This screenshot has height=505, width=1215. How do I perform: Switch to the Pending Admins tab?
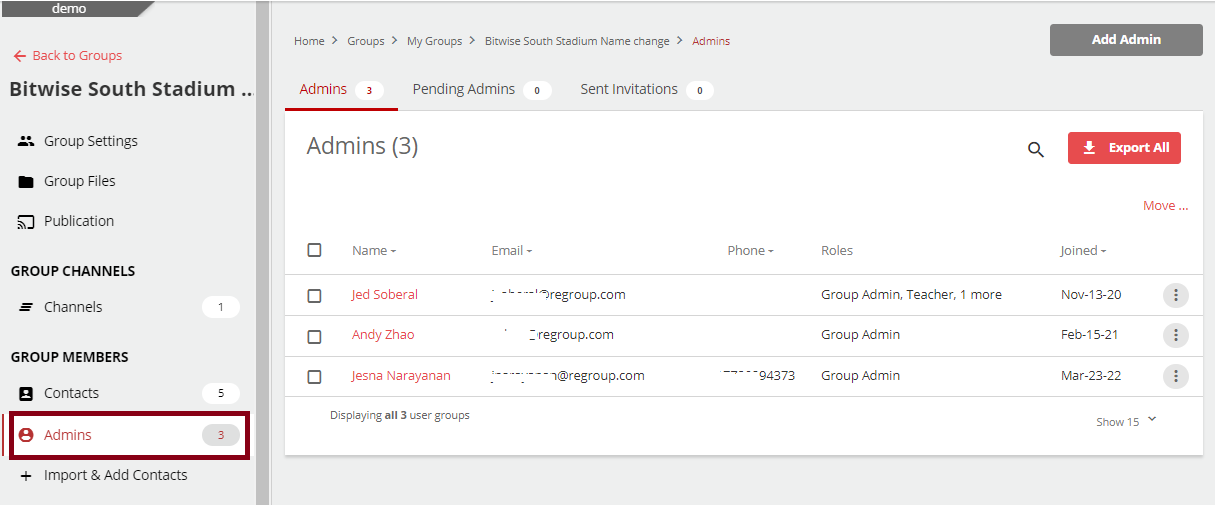[x=482, y=89]
